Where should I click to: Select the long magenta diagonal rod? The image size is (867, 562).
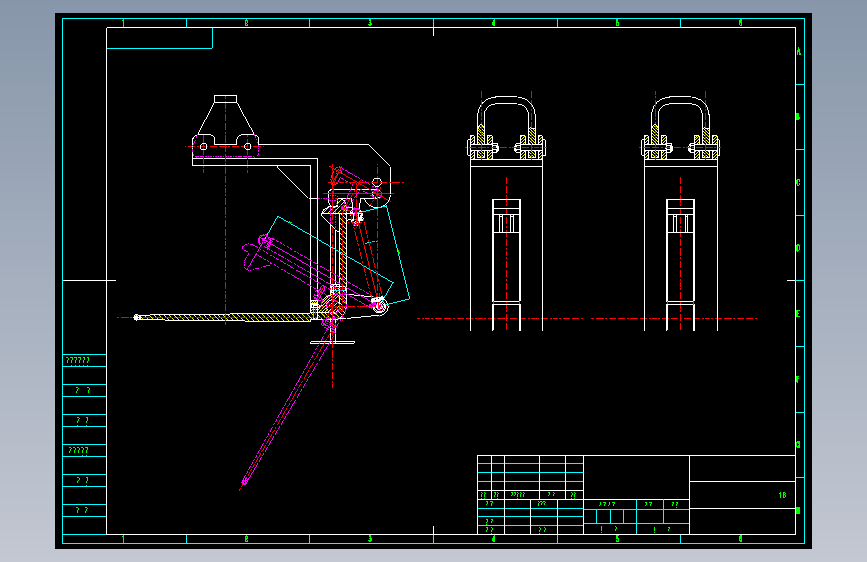(x=287, y=407)
